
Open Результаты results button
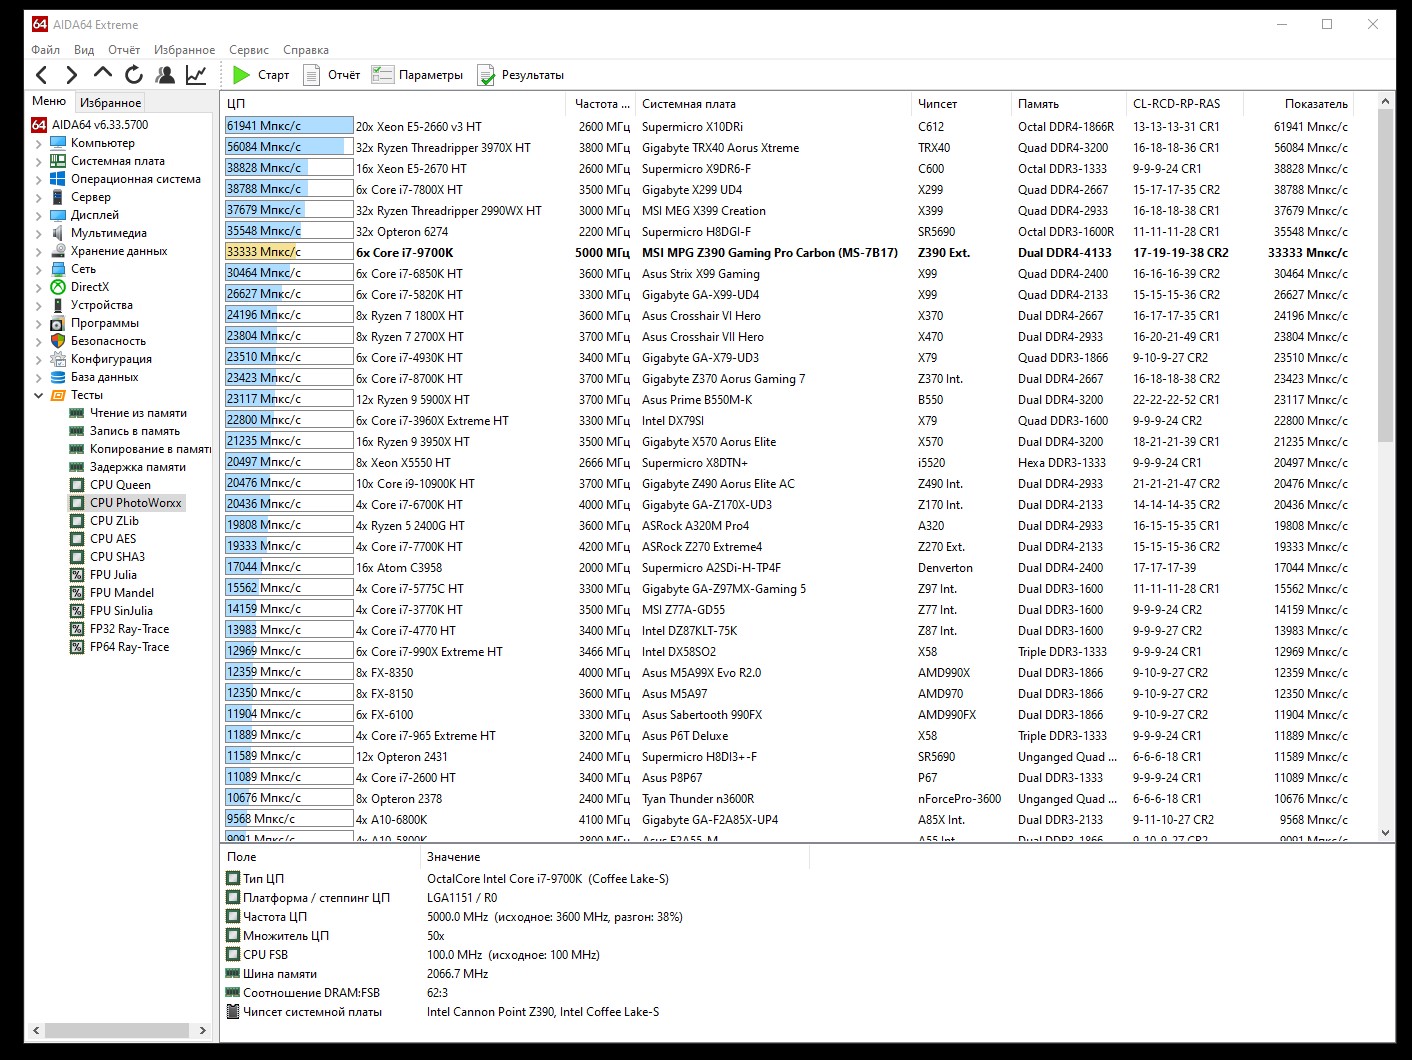pyautogui.click(x=521, y=75)
